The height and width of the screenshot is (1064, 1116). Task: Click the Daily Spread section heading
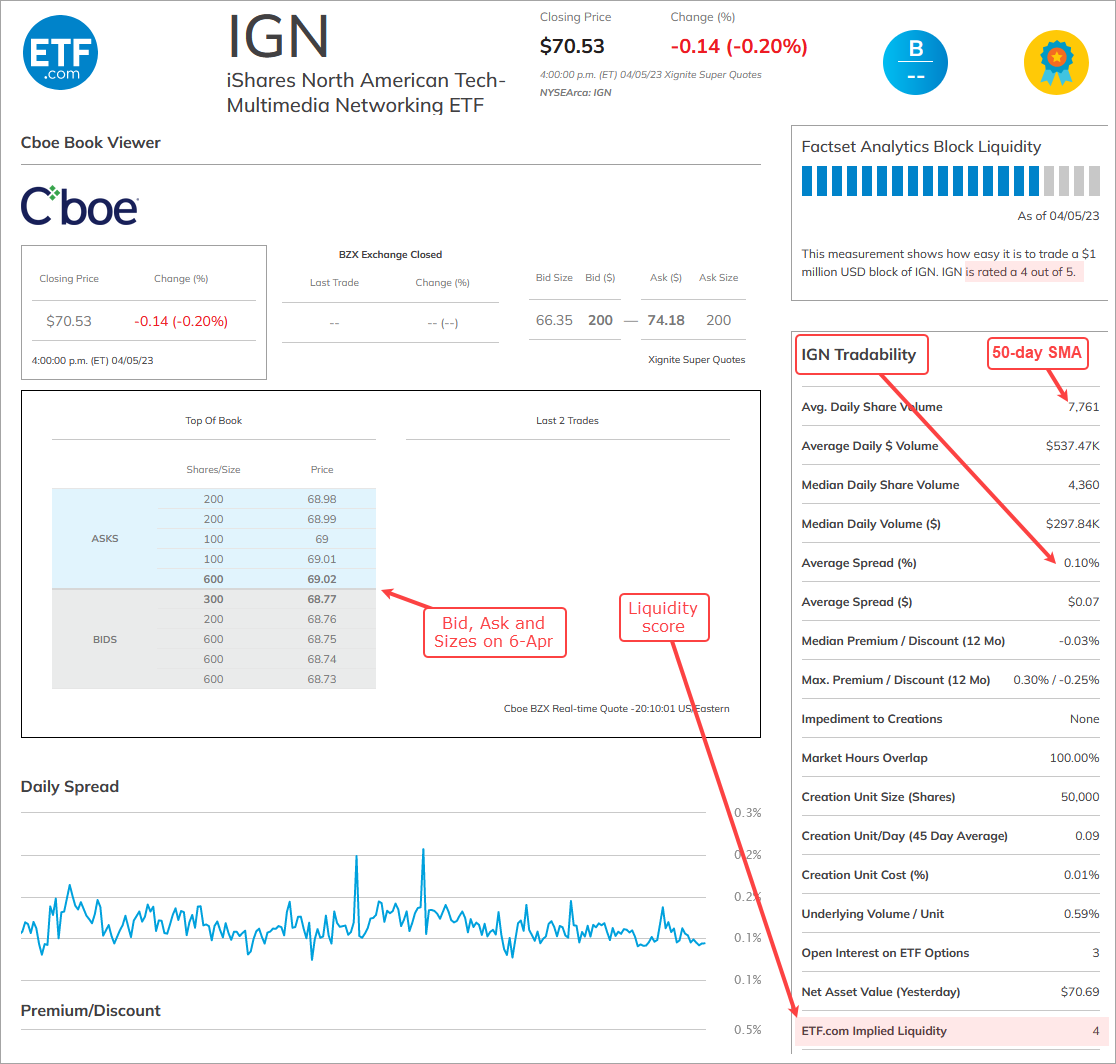point(70,786)
